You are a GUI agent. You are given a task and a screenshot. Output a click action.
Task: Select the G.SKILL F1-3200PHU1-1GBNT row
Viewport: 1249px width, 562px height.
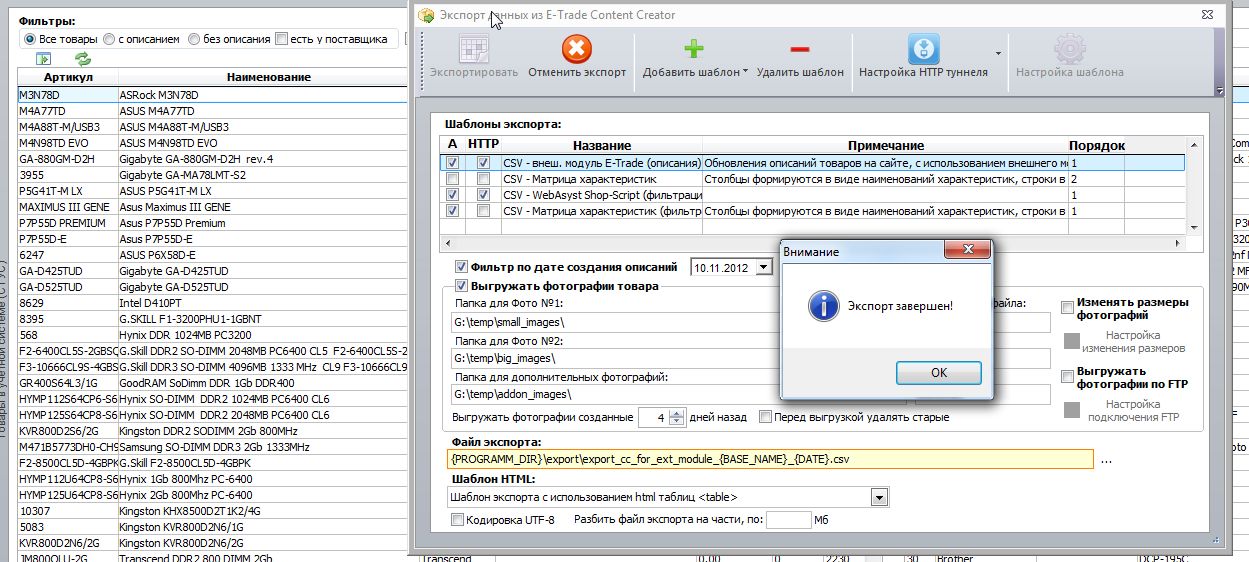[x=213, y=318]
